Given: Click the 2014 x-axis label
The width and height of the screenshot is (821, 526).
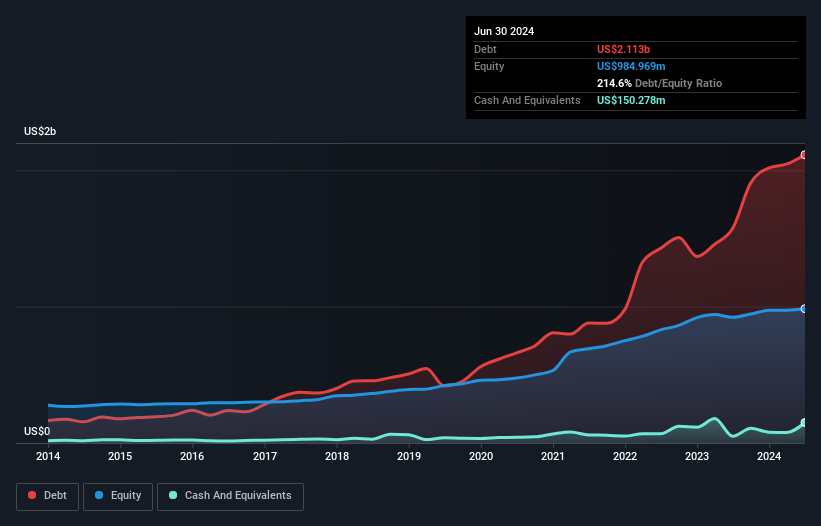Looking at the screenshot, I should (x=48, y=456).
